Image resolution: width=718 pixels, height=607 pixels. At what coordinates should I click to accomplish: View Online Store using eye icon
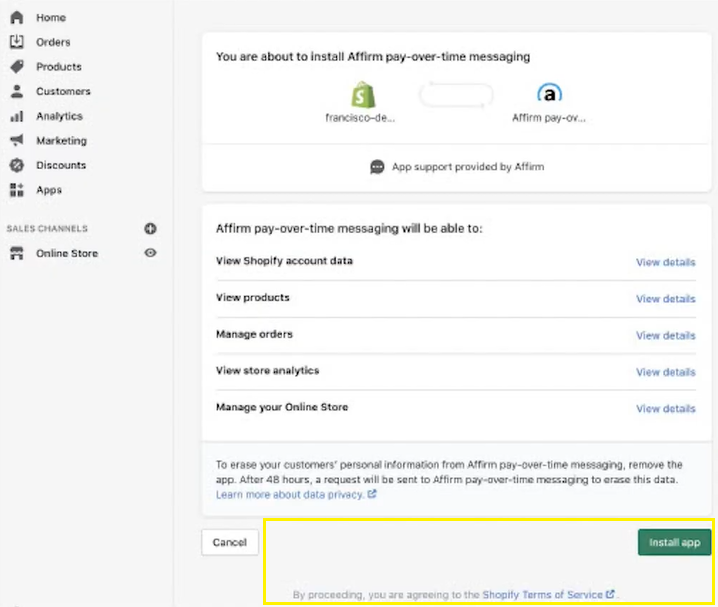click(x=150, y=253)
